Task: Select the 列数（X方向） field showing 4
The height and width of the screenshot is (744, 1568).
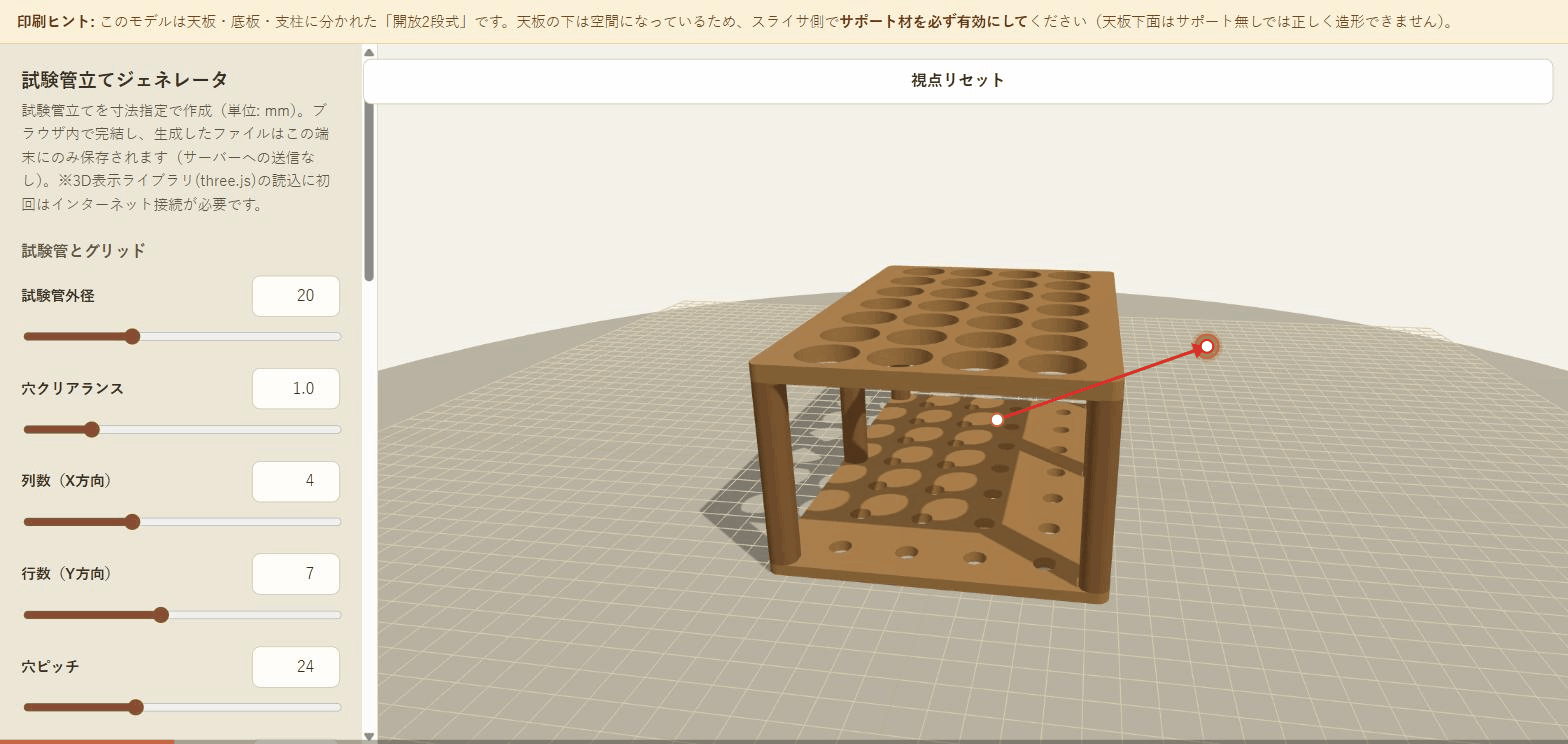Action: click(x=296, y=481)
